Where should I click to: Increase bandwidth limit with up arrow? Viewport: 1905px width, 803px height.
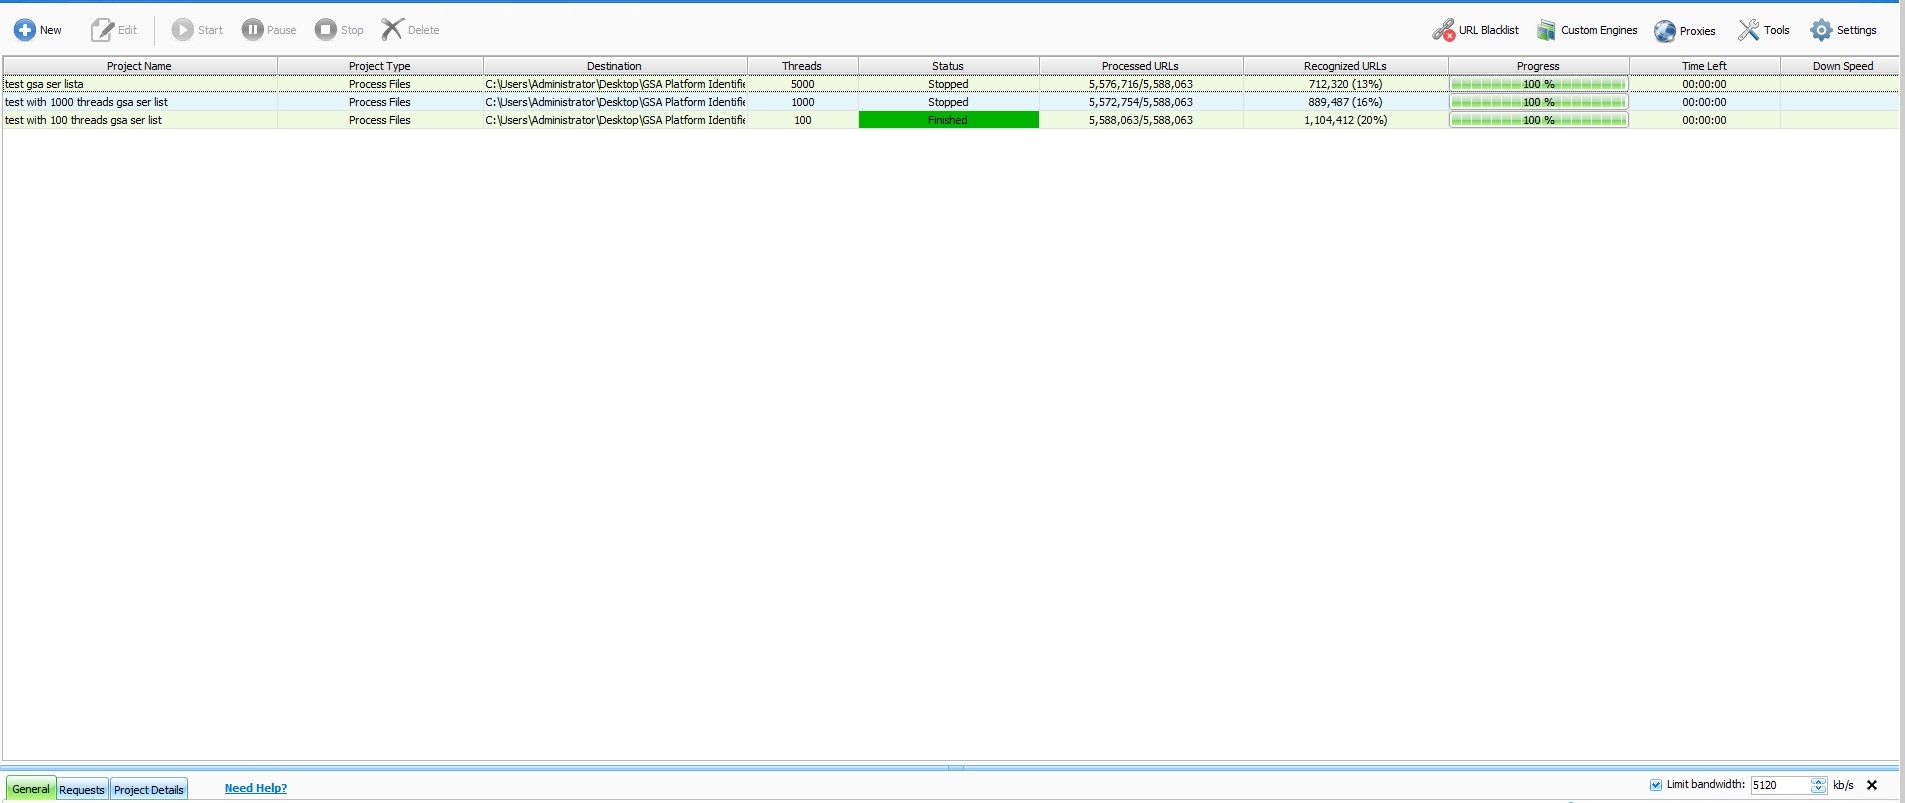1818,781
